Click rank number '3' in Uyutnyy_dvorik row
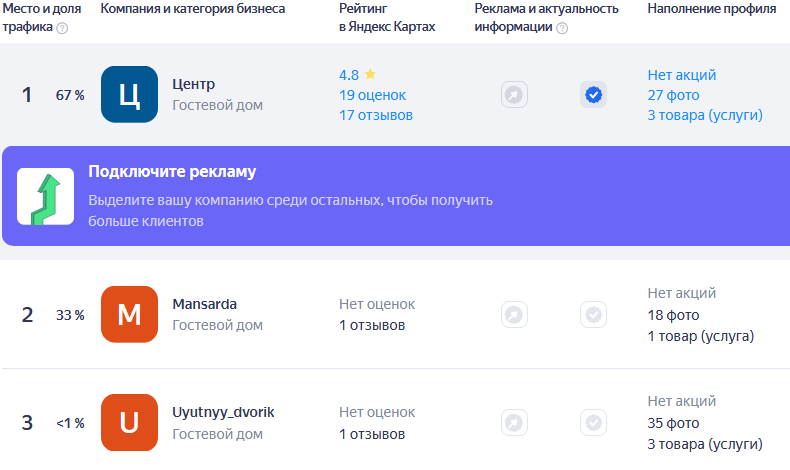This screenshot has width=790, height=470. (x=27, y=423)
